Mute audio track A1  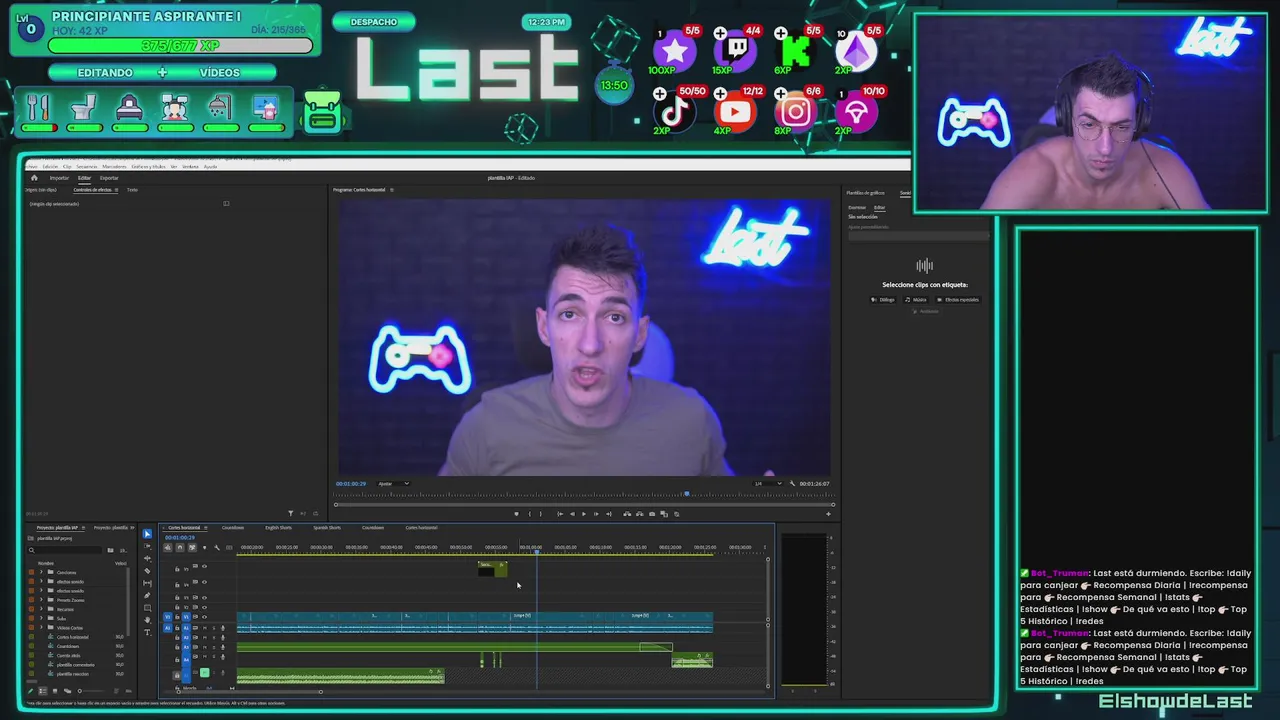204,628
